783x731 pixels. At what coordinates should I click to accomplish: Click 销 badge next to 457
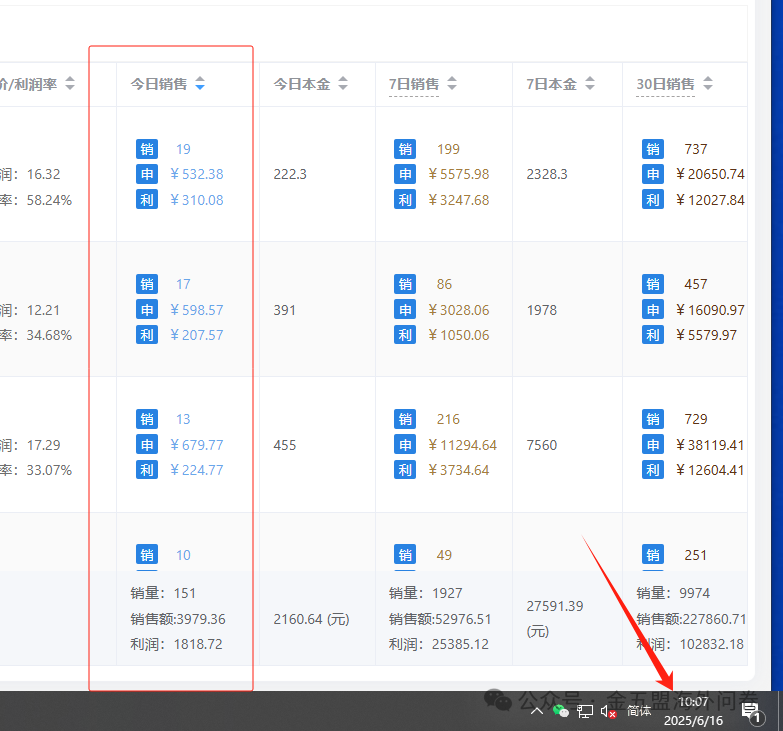point(653,284)
